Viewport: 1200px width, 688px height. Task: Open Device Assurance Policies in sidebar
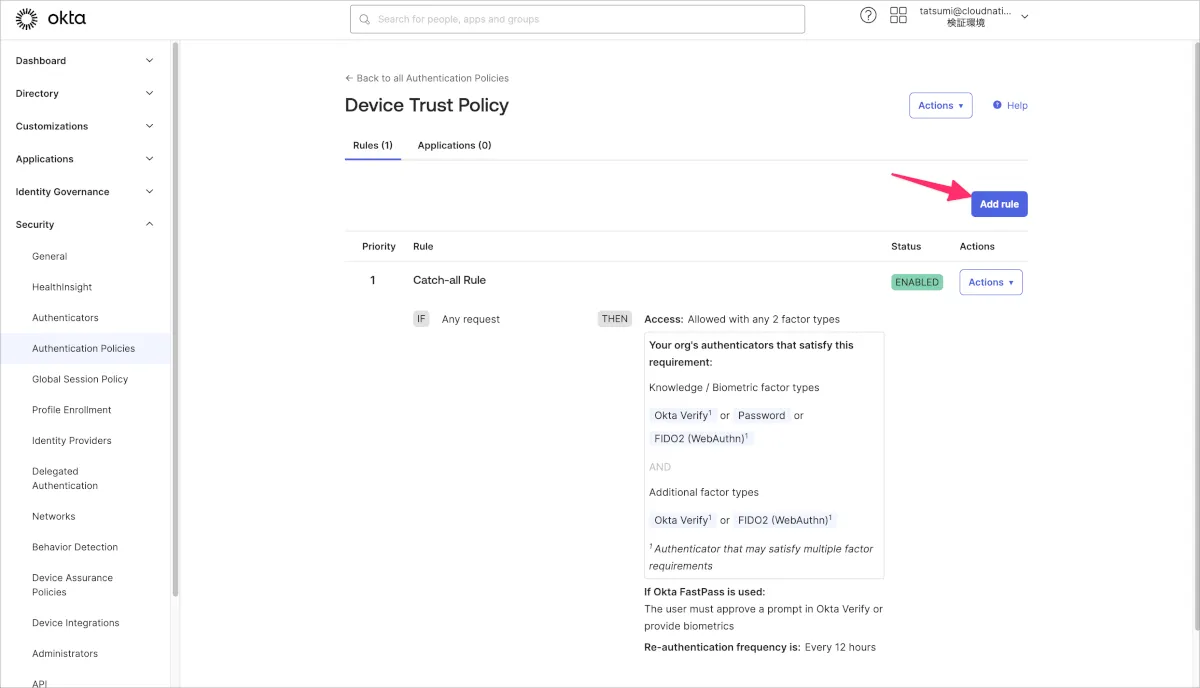72,585
